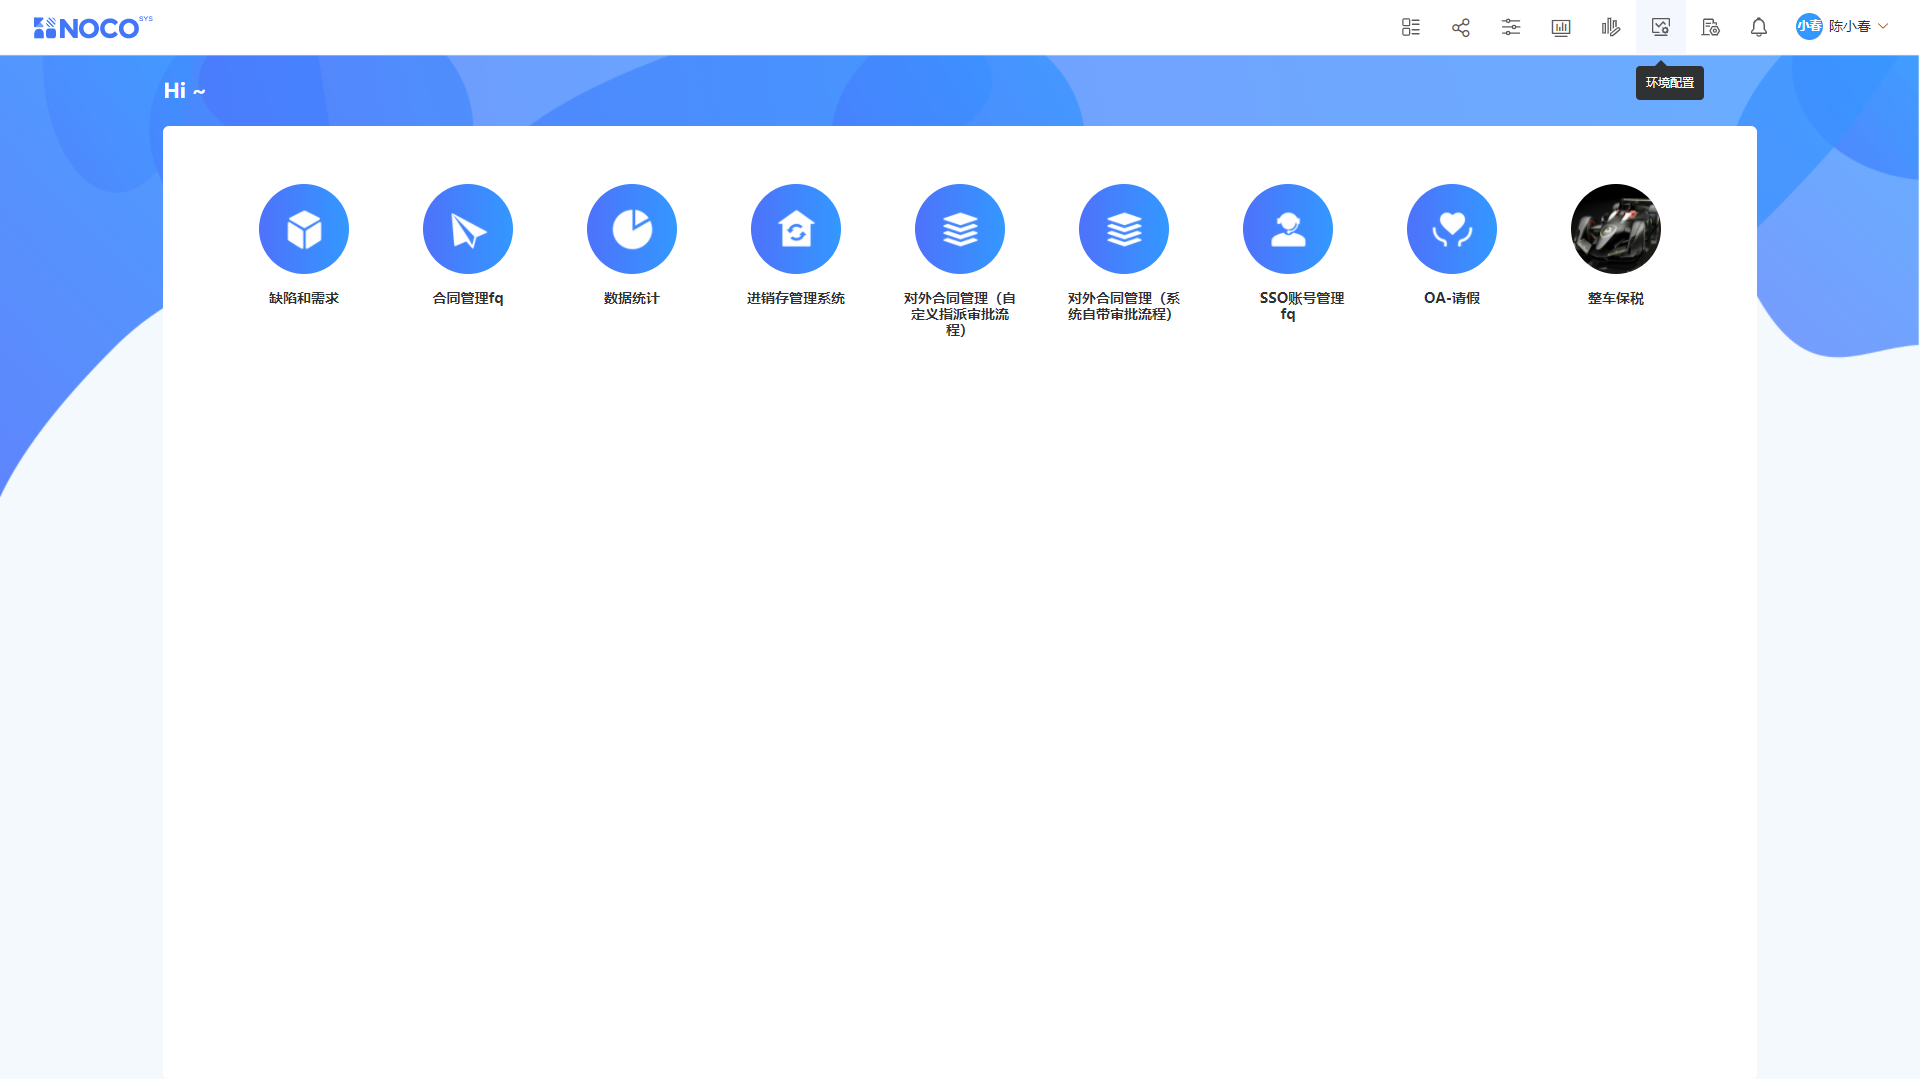
Task: Click the document with gear icon
Action: [1711, 27]
